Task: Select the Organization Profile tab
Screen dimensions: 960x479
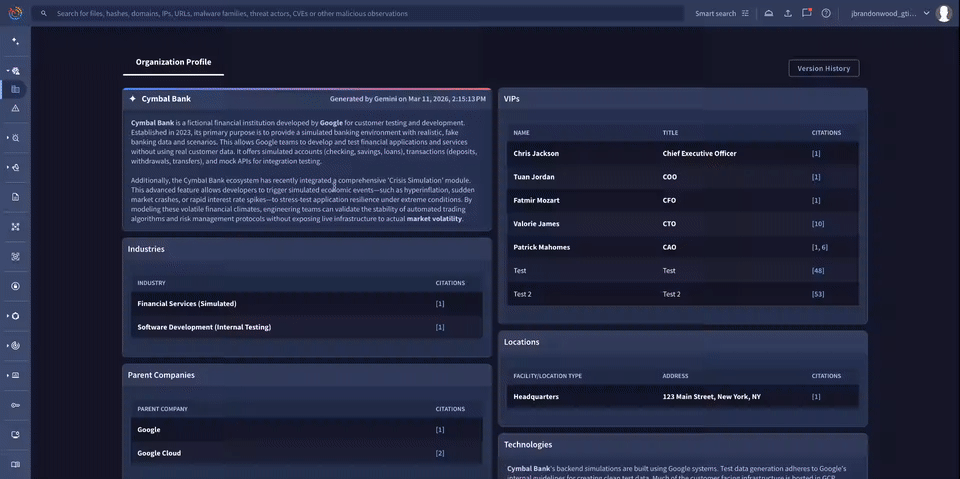Action: (173, 62)
